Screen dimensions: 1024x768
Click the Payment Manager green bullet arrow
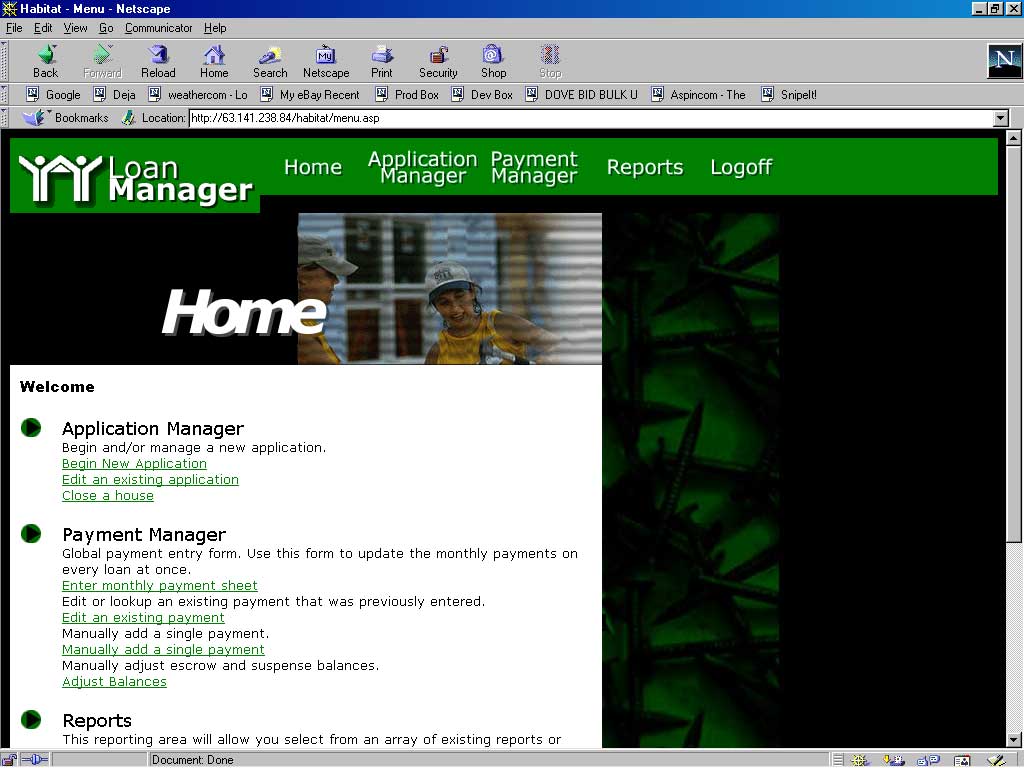click(x=31, y=534)
